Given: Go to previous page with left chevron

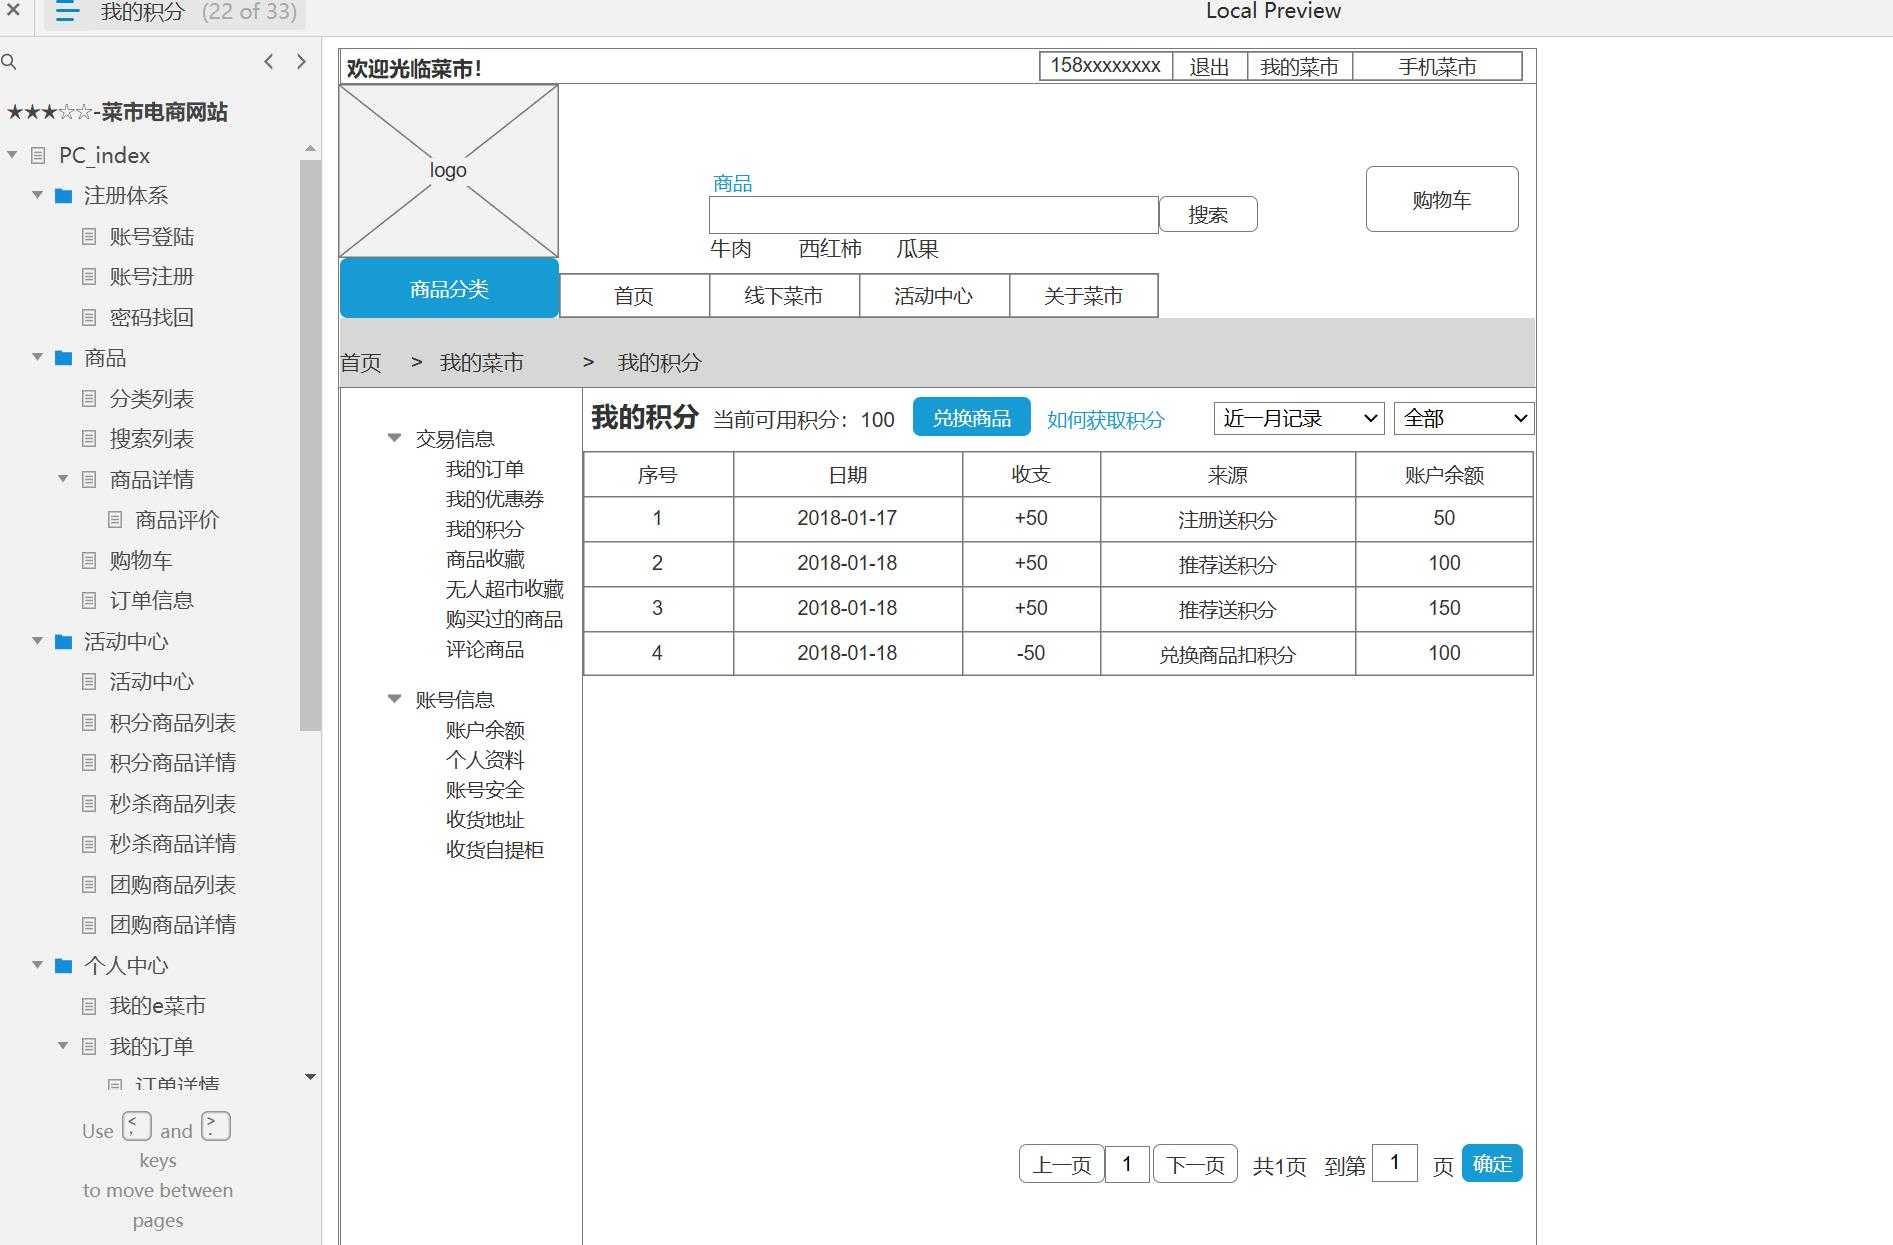Looking at the screenshot, I should click(x=268, y=62).
